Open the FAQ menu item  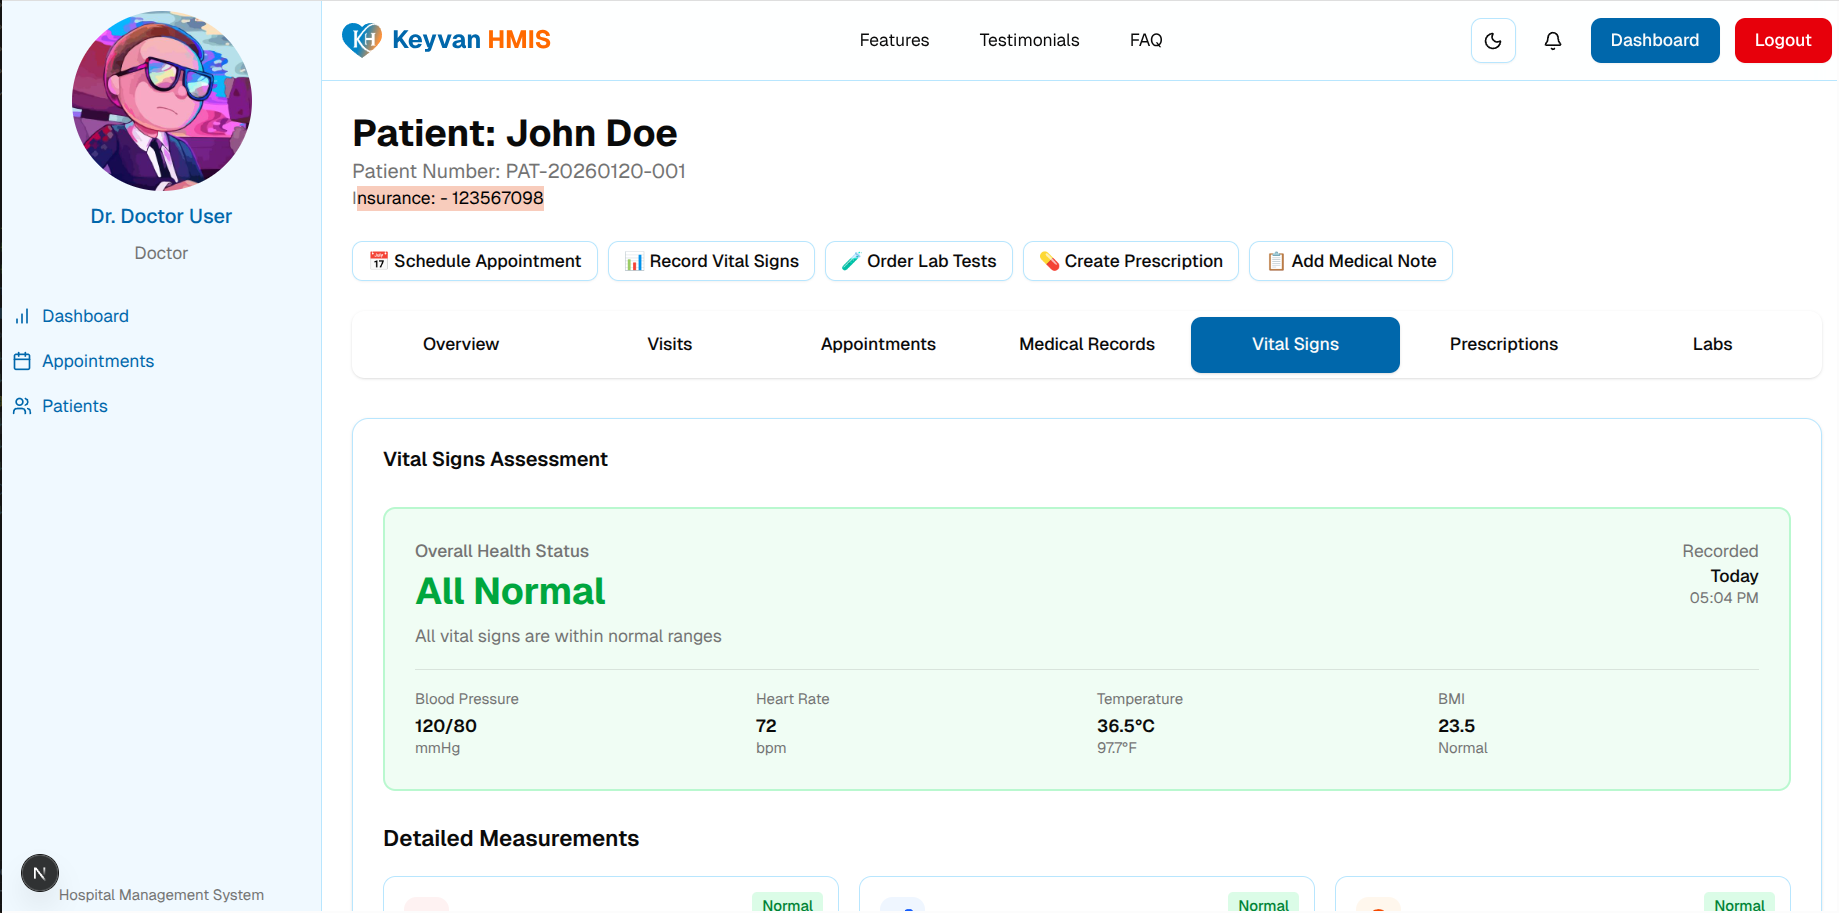[x=1146, y=40]
